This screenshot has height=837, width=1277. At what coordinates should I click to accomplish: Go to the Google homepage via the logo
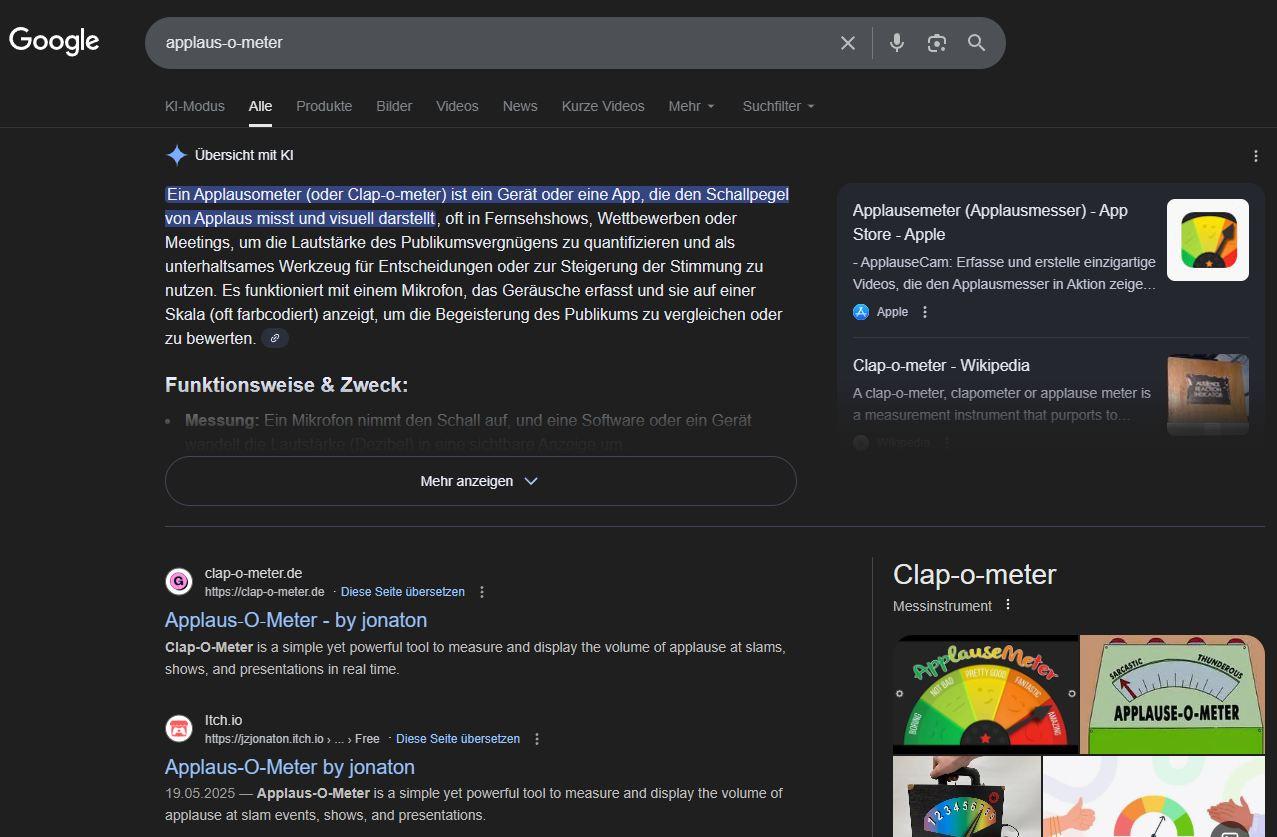click(54, 42)
